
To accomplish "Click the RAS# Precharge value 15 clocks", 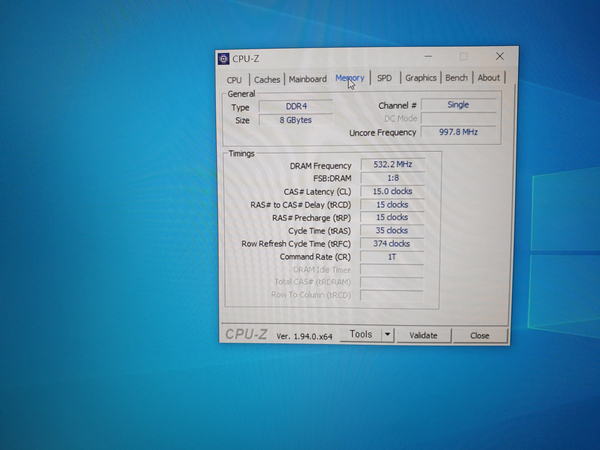I will pyautogui.click(x=392, y=217).
